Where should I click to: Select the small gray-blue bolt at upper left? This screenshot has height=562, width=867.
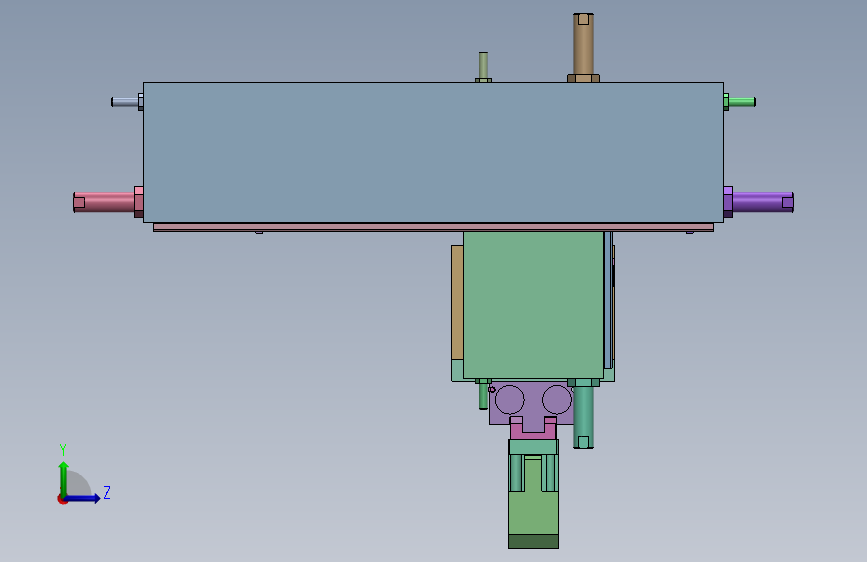click(x=127, y=102)
